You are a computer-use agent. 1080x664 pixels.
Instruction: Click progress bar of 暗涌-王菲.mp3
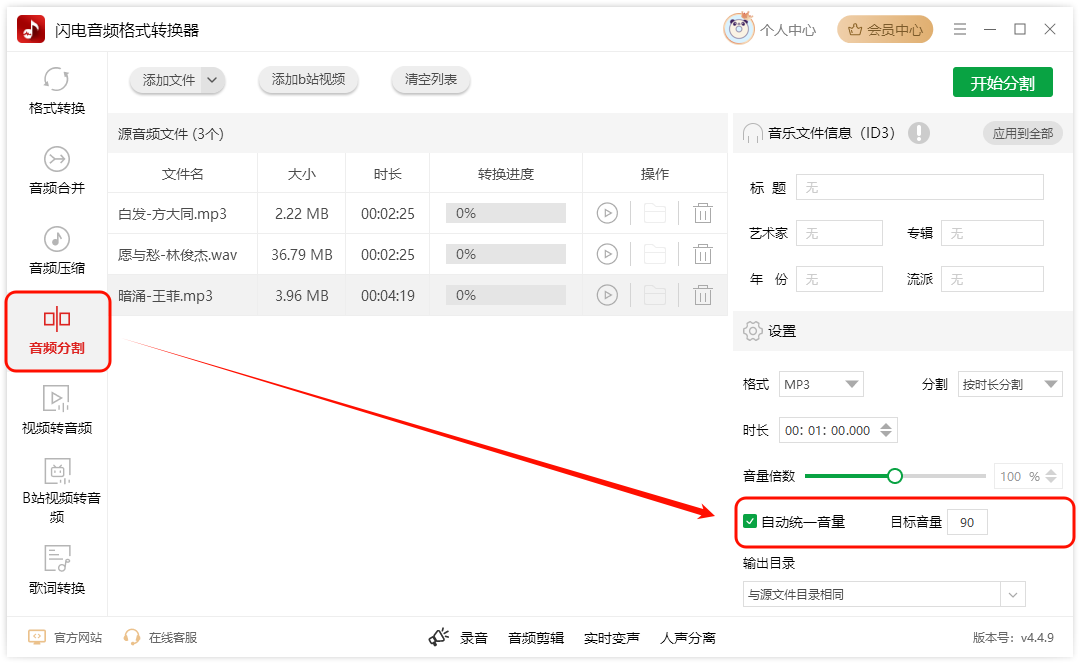506,295
